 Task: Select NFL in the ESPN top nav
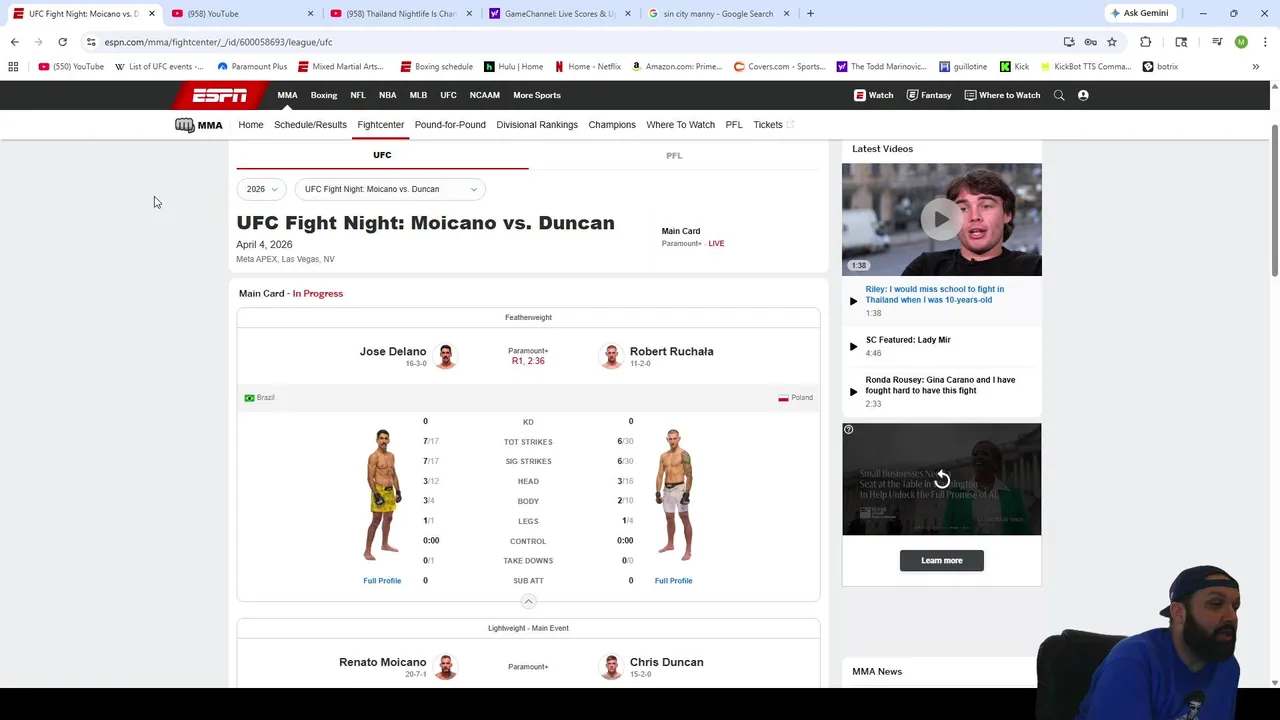(358, 95)
